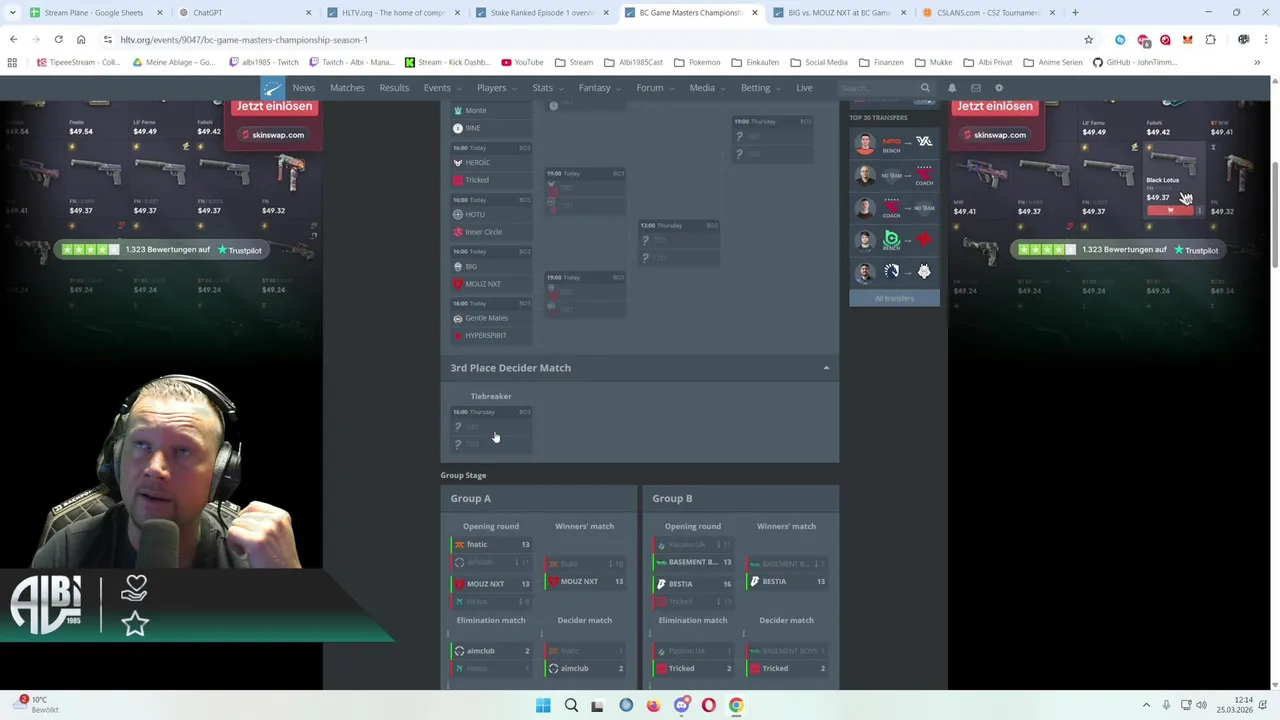Click the Jetzt einlösen button on right ad
Viewport: 1280px width, 720px height.
click(x=994, y=106)
